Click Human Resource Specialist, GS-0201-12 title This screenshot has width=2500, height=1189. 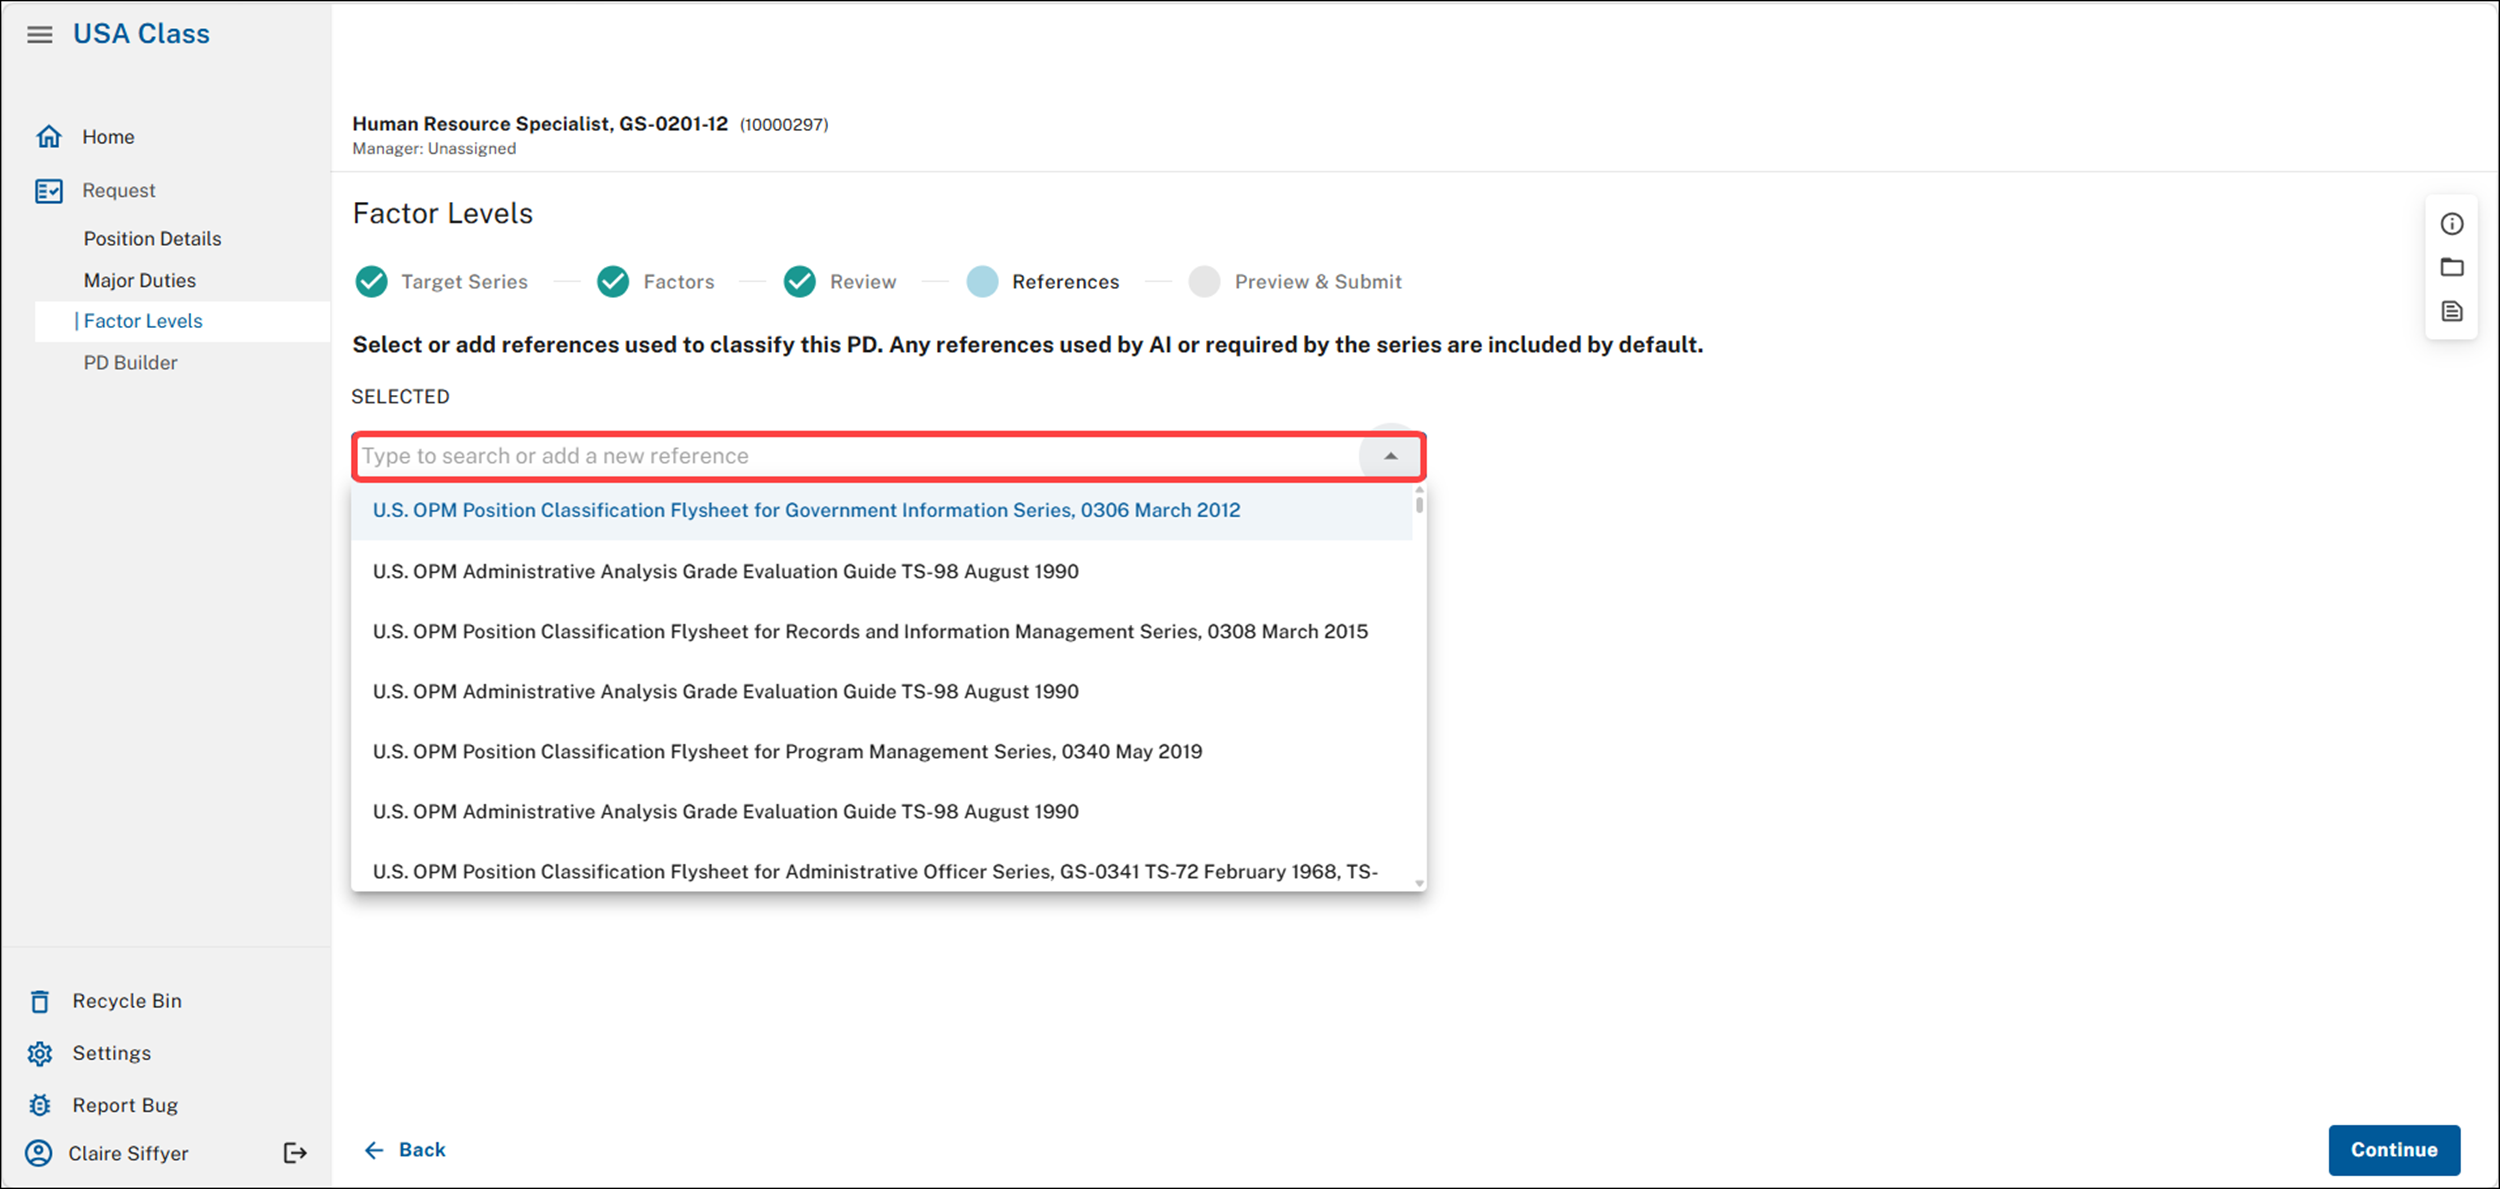coord(540,124)
